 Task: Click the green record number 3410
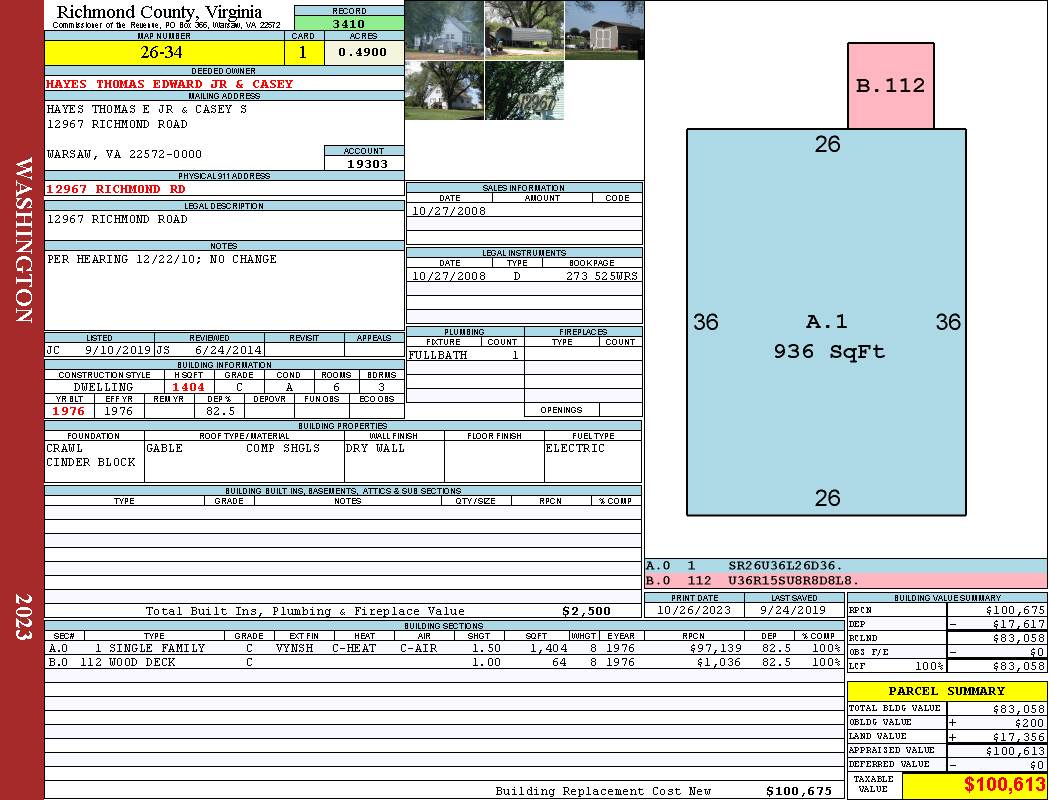tap(349, 23)
